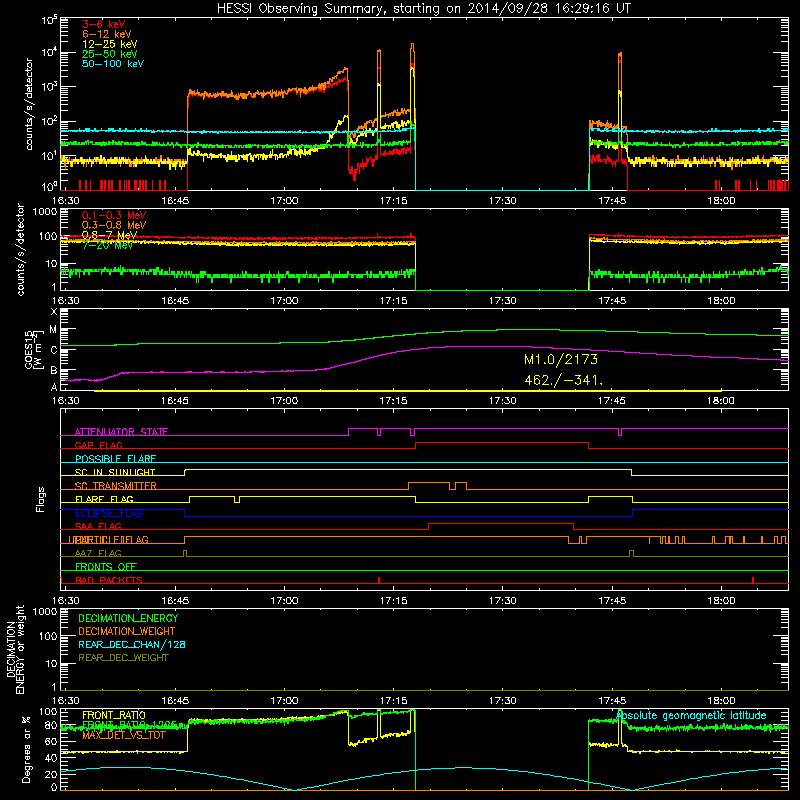Click the 18:00 tick below the decimation panel

(721, 701)
